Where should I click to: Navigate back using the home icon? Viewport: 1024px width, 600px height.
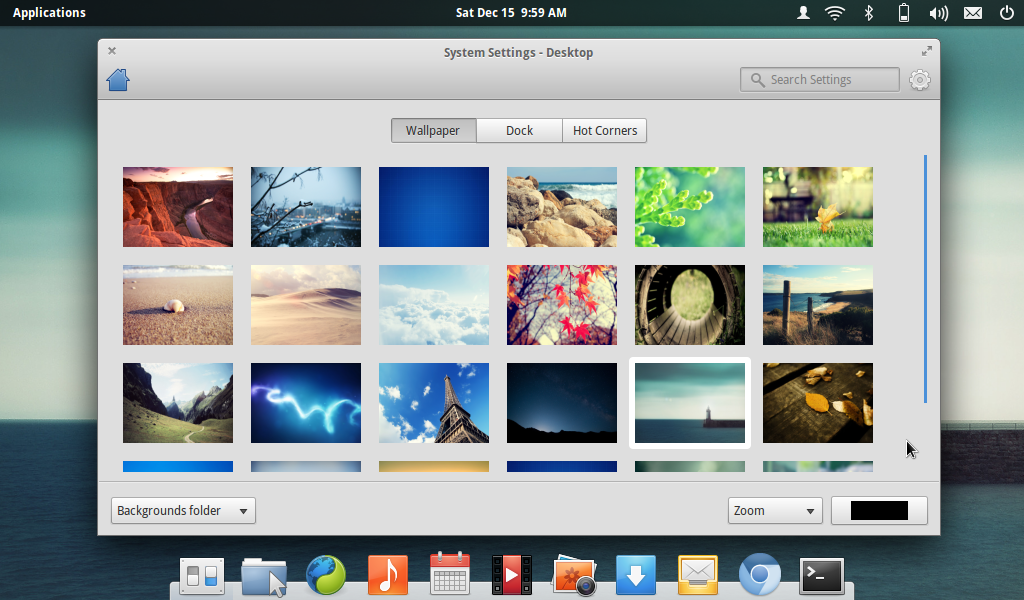click(117, 79)
